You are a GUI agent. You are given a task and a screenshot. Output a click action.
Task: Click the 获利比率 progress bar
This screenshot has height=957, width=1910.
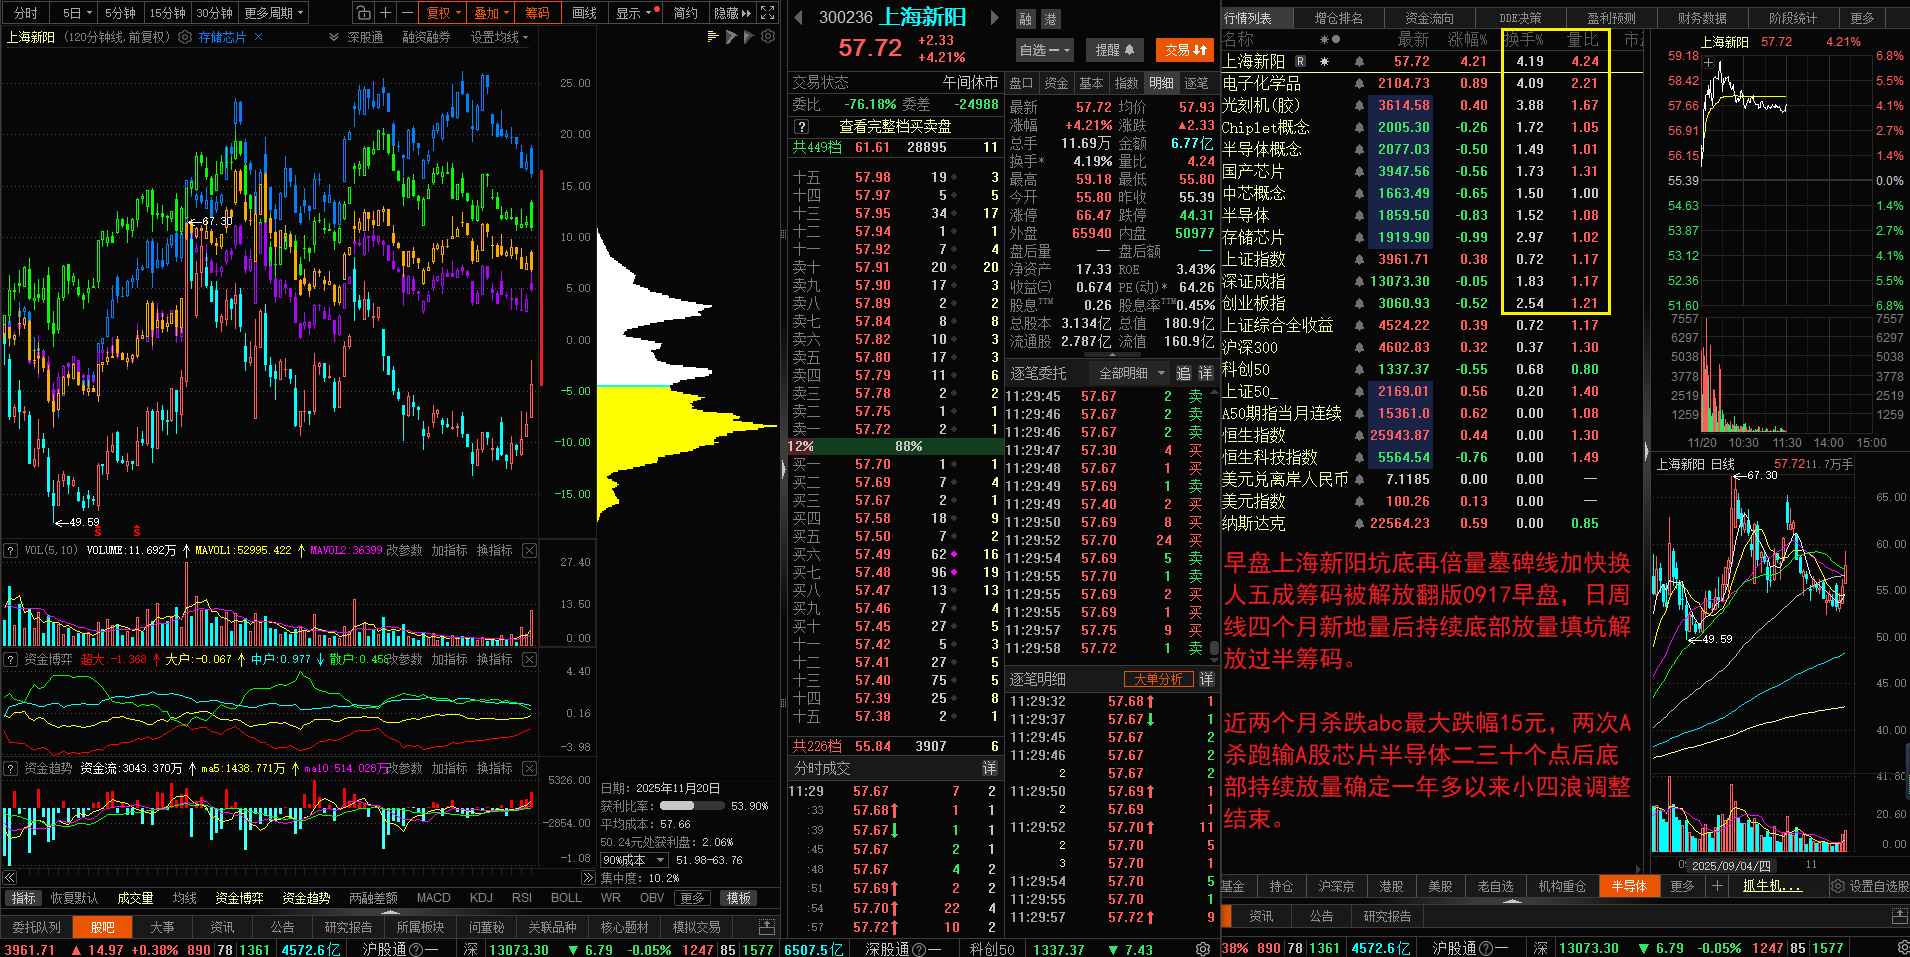click(691, 806)
